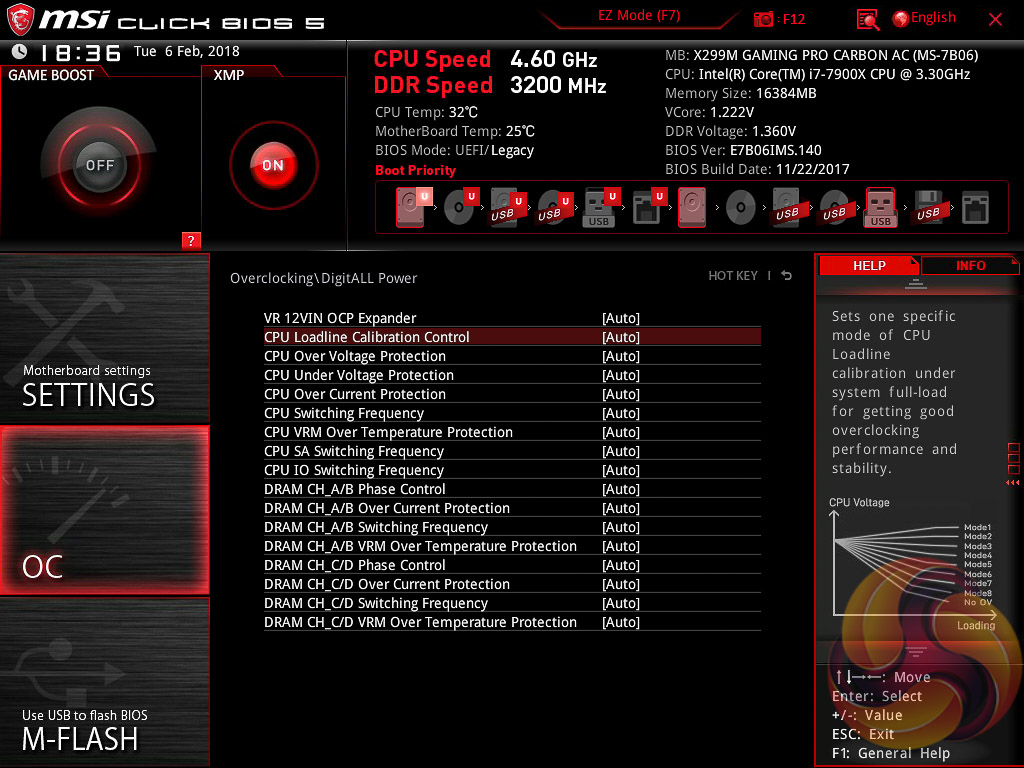
Task: Select the optical disc UEFI boot icon
Action: click(459, 208)
